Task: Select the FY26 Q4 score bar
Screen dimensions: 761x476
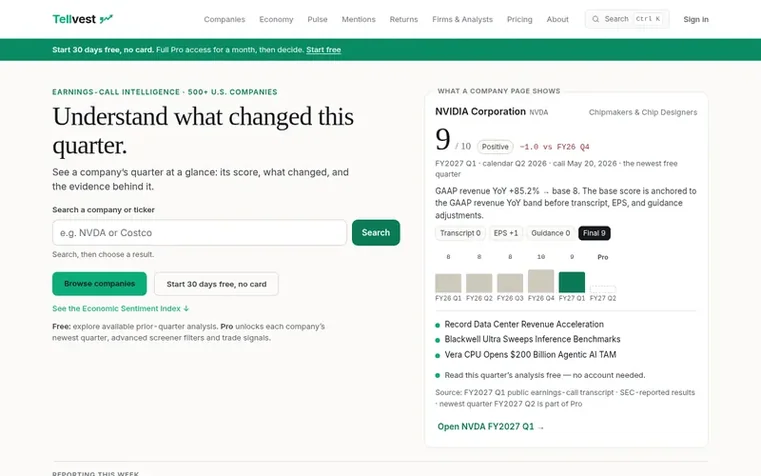Action: coord(541,280)
